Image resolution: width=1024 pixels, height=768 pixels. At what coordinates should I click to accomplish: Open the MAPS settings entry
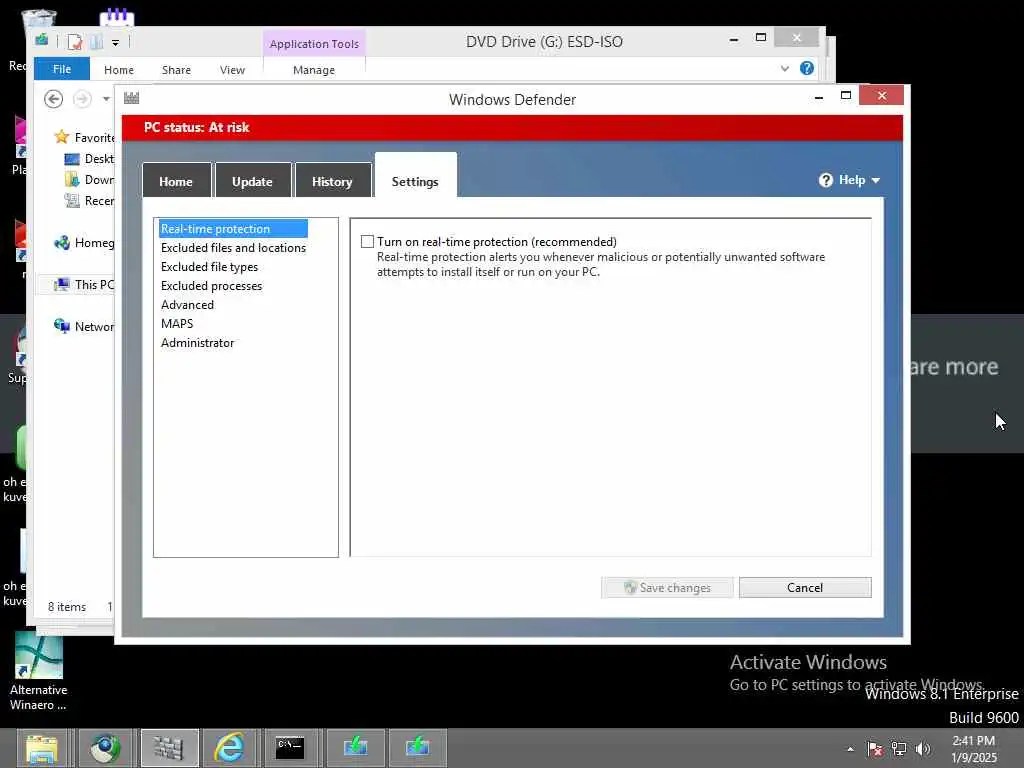click(x=176, y=323)
